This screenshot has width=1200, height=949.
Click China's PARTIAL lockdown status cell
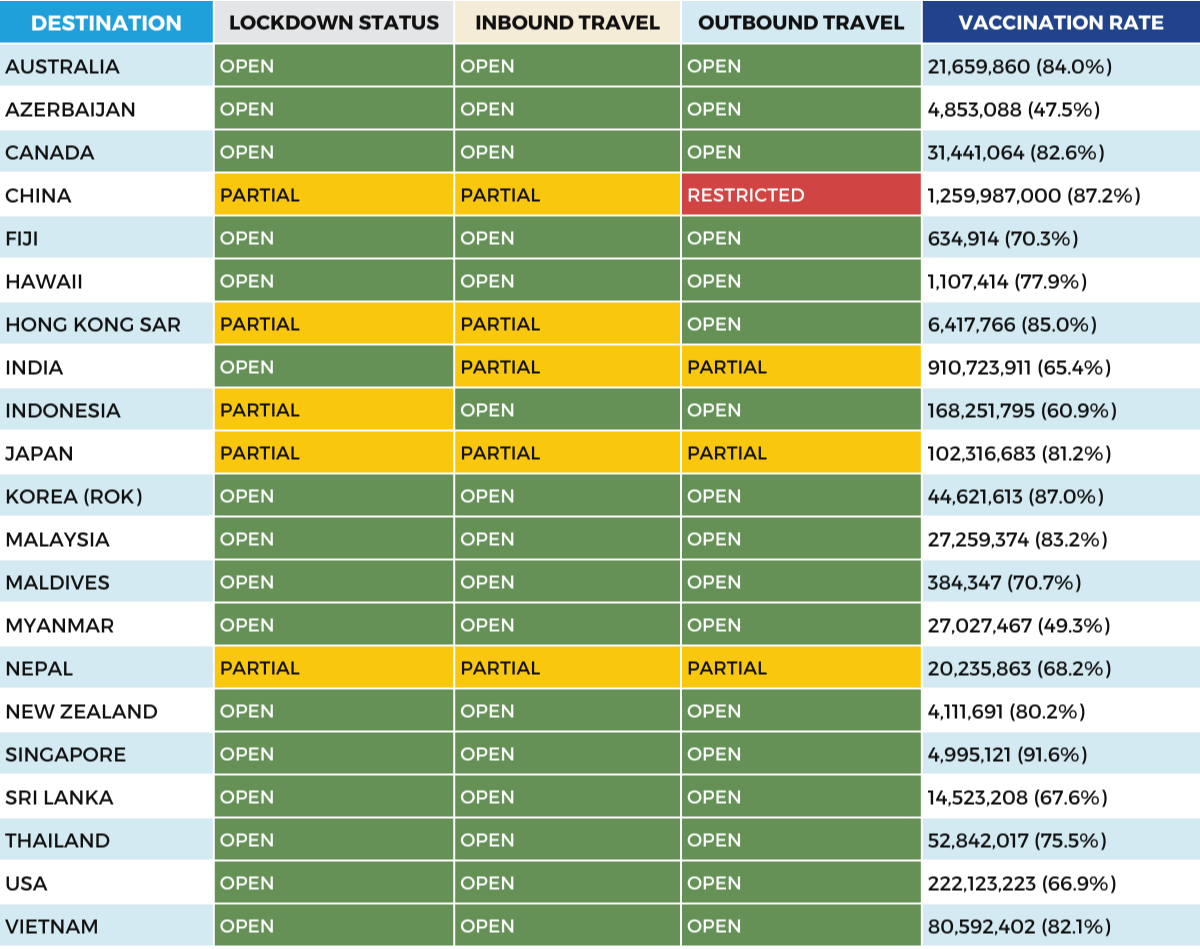tap(334, 195)
